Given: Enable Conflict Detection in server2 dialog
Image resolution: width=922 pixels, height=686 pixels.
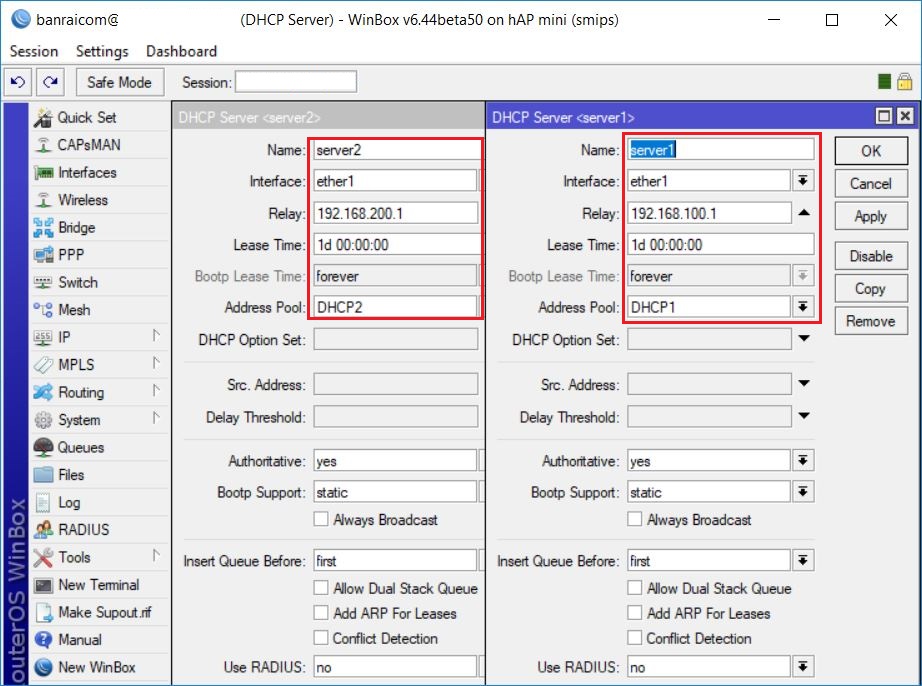Looking at the screenshot, I should tap(320, 638).
